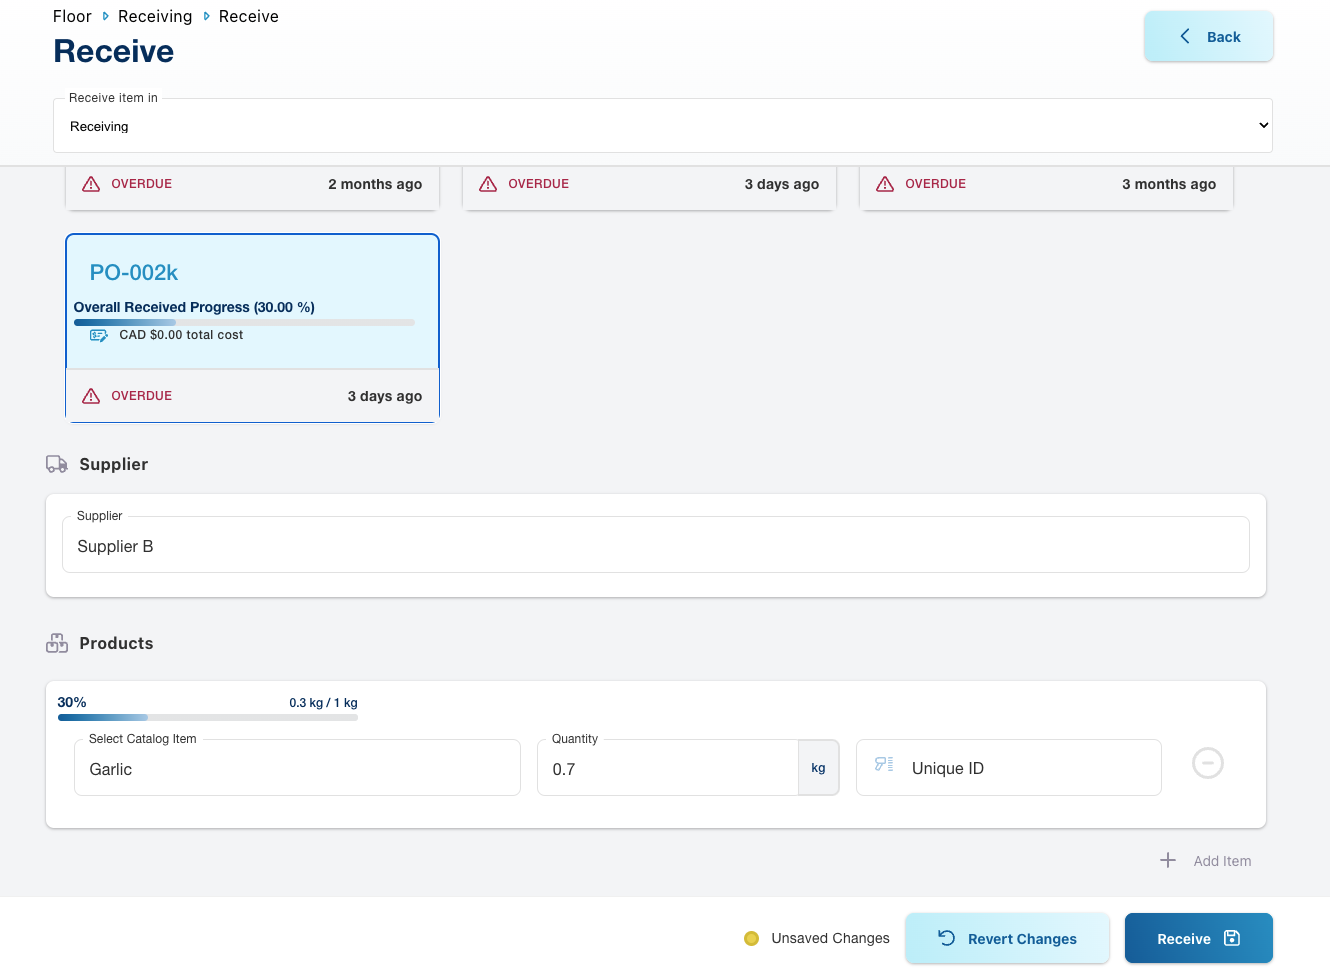This screenshot has width=1330, height=973.
Task: Open the Supplier field showing Supplier B
Action: [x=655, y=546]
